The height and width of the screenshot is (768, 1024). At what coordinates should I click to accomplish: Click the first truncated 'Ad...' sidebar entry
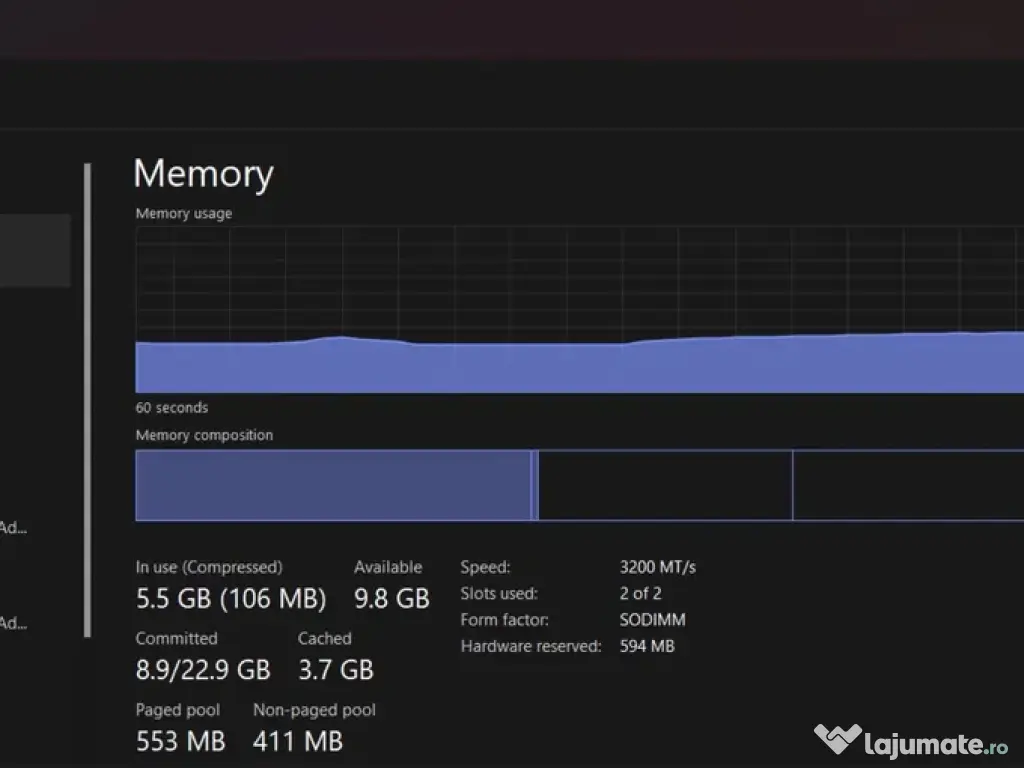[13, 528]
